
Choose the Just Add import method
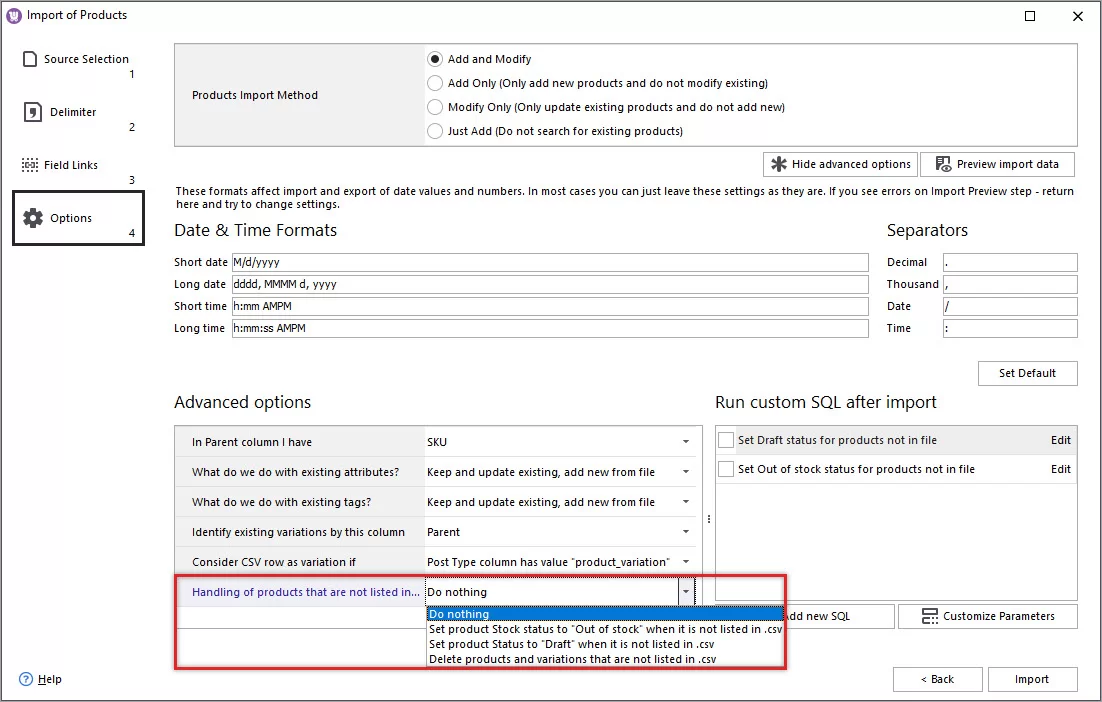tap(435, 131)
